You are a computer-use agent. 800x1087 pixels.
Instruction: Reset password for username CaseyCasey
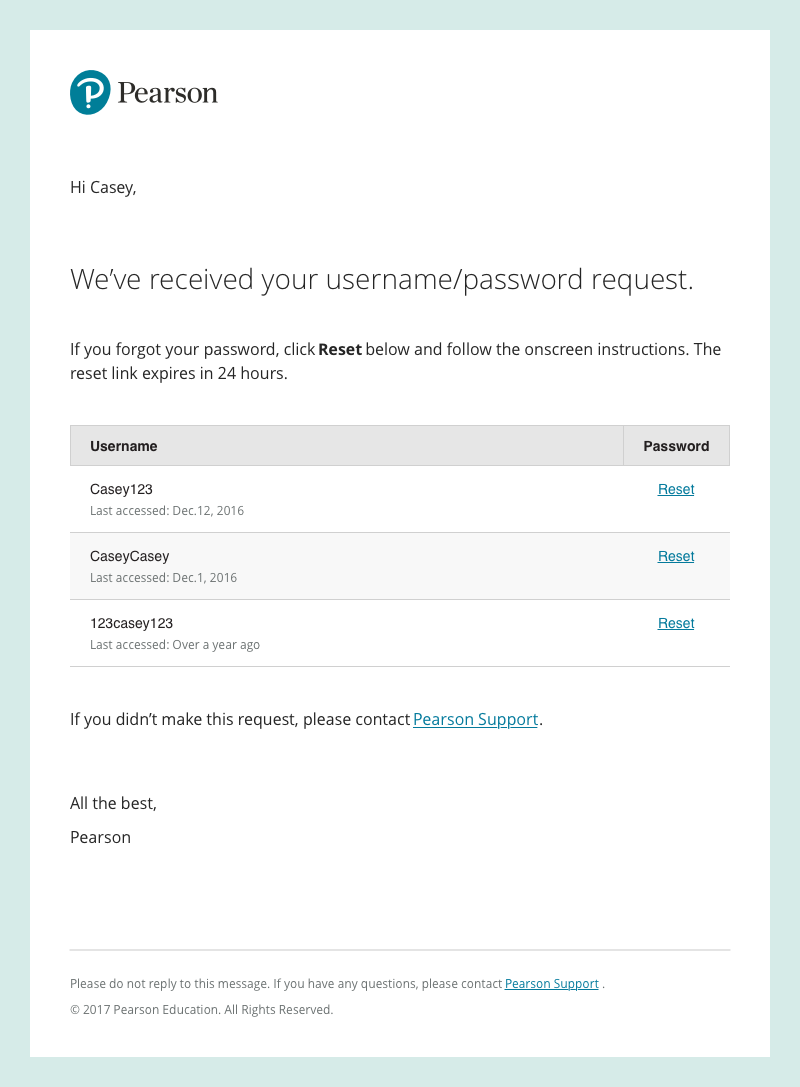676,556
